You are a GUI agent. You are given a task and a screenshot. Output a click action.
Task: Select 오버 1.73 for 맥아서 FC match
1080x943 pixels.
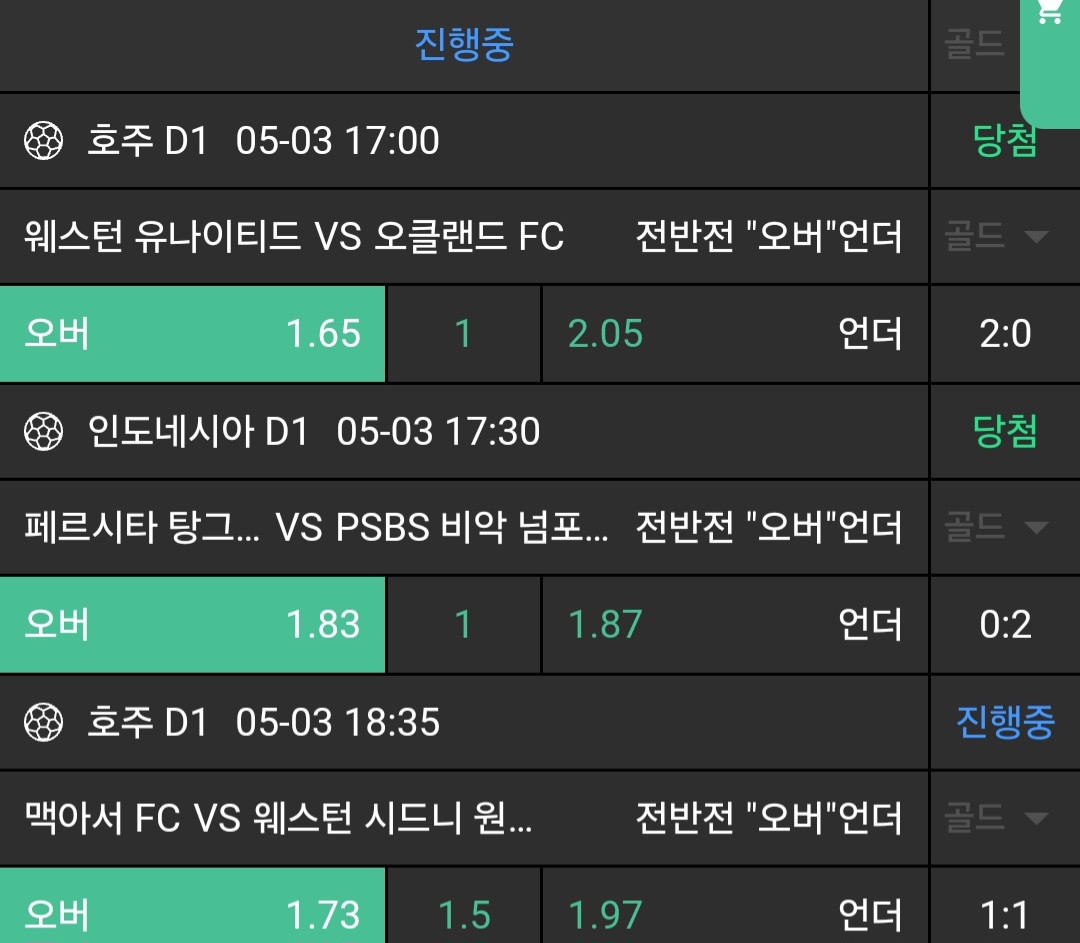pos(192,912)
